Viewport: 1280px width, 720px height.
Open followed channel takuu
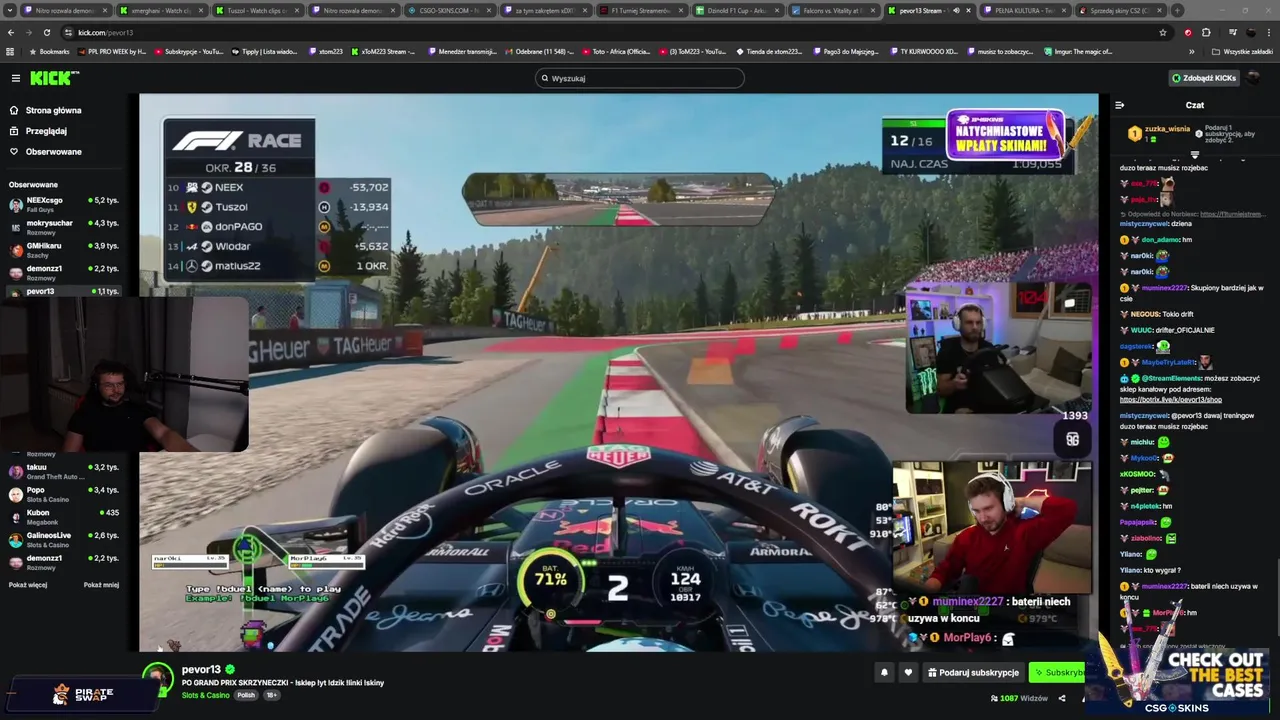tap(64, 471)
